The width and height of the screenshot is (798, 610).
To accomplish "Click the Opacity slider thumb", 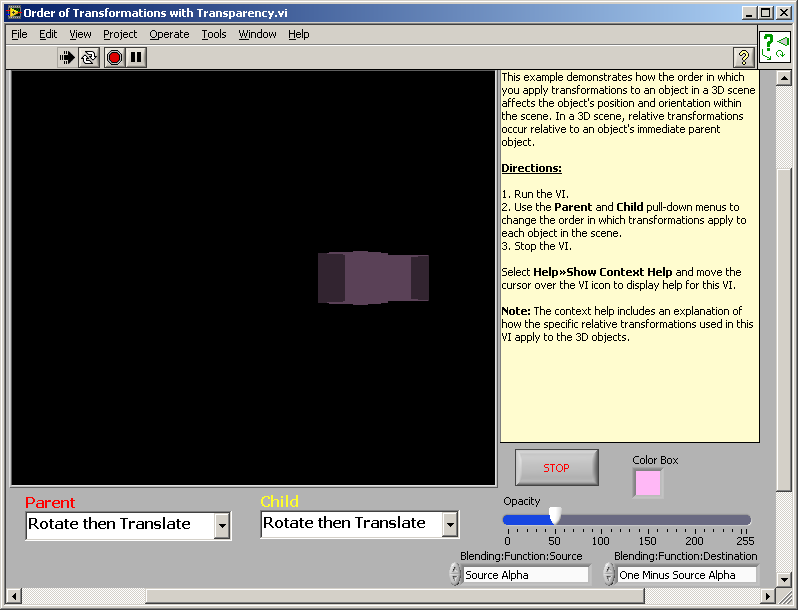I will (x=555, y=515).
